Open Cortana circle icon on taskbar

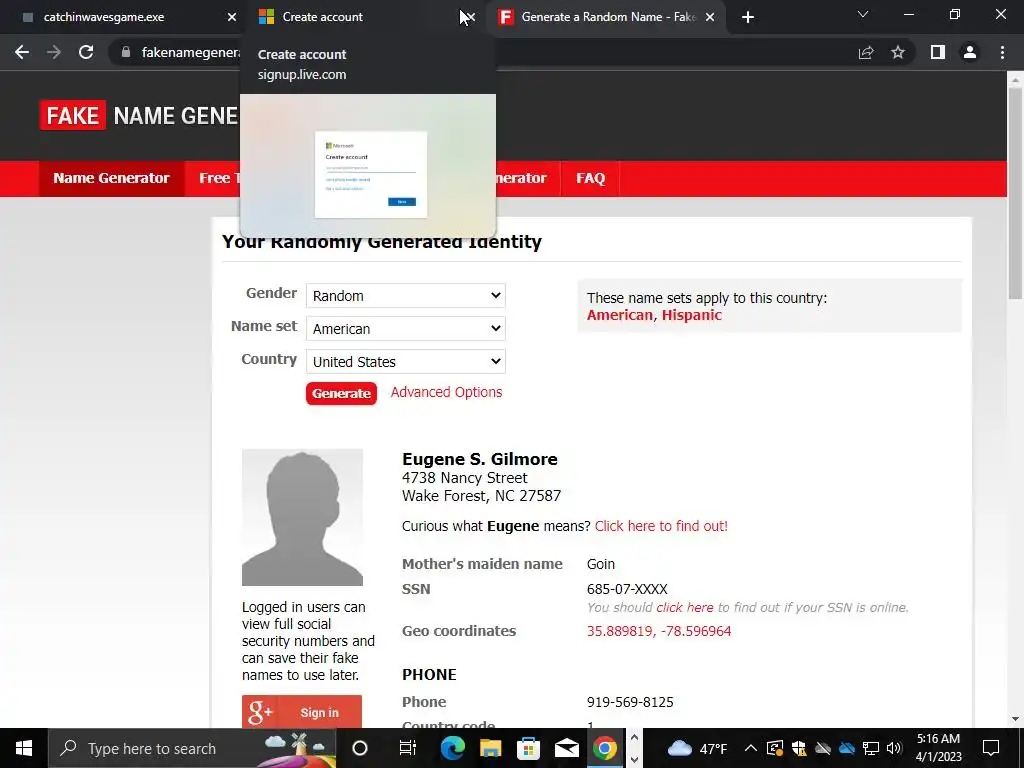[360, 748]
